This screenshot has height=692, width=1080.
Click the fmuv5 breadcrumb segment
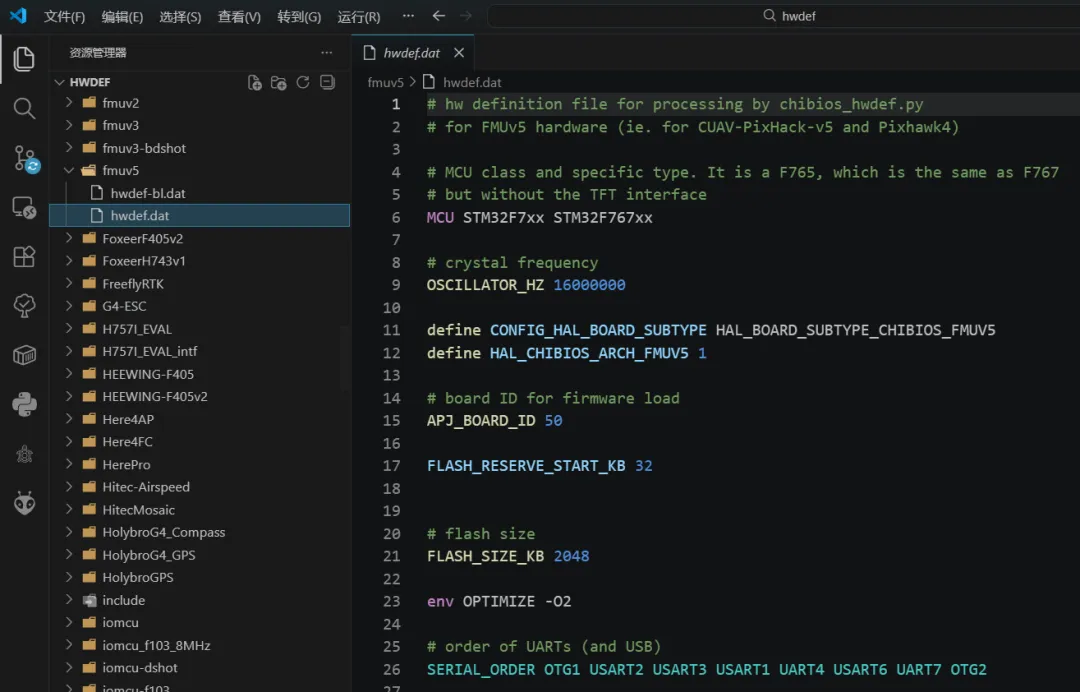[x=385, y=82]
